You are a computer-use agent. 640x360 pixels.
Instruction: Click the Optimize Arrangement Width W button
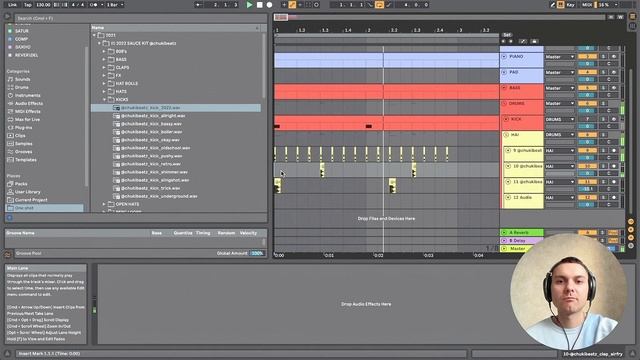(620, 17)
